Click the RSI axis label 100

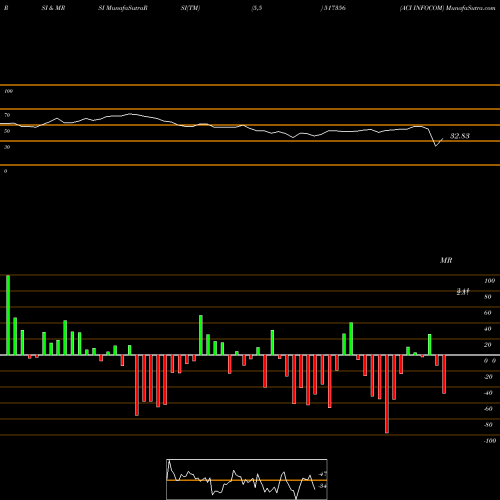[9, 91]
